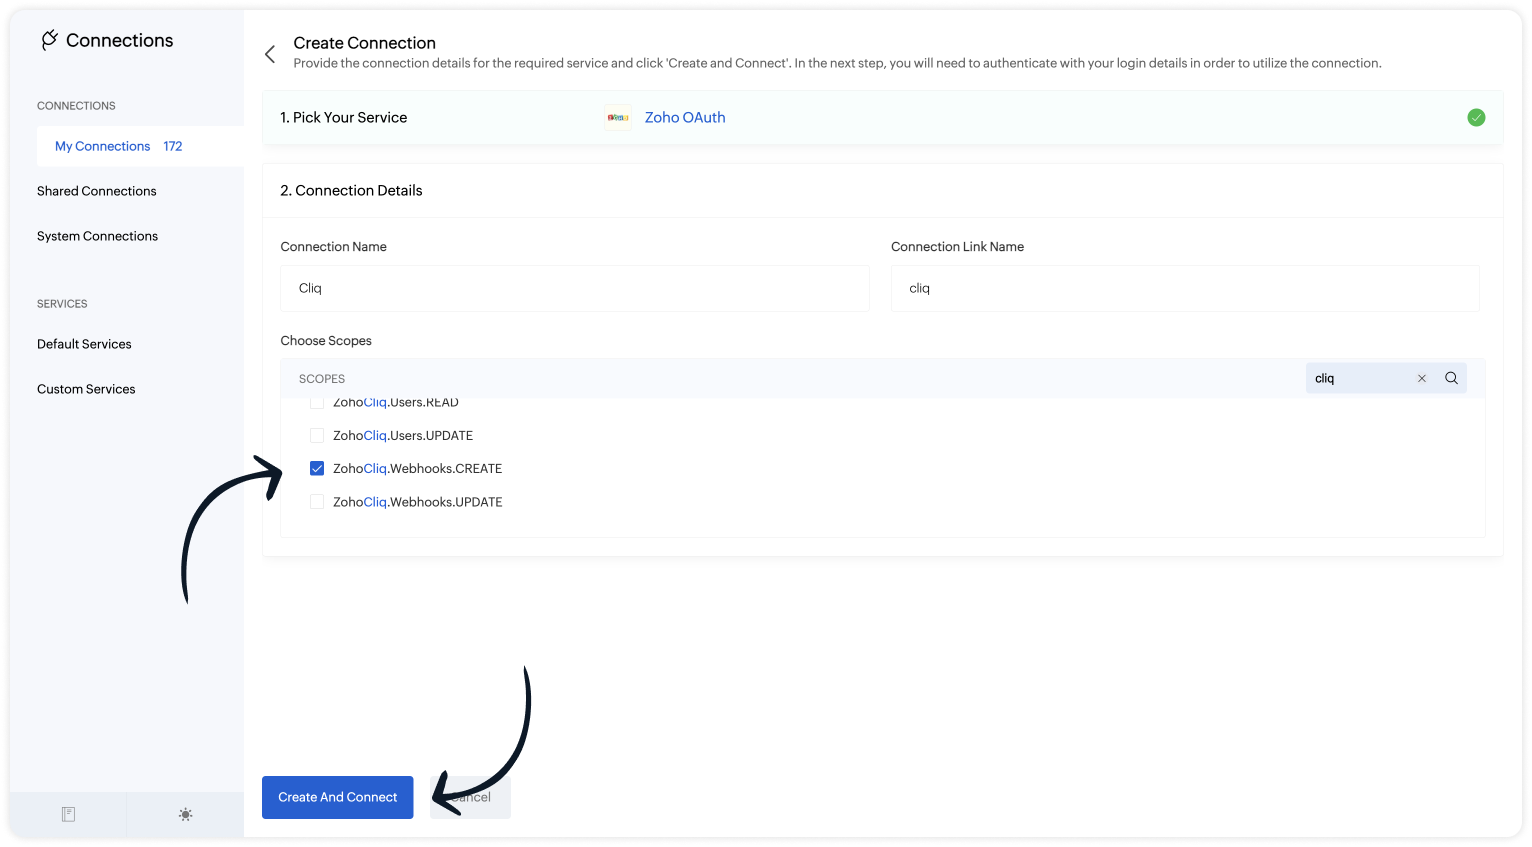The width and height of the screenshot is (1532, 847).
Task: Click the Connection Name input field
Action: 575,288
